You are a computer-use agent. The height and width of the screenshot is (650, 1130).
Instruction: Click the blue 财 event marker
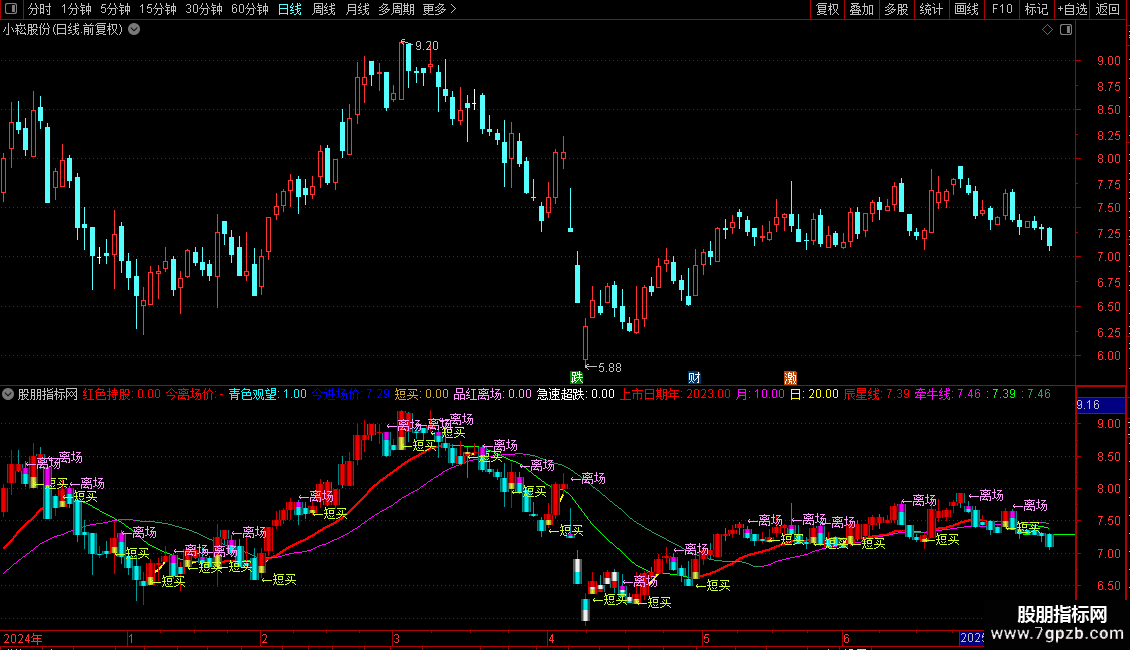[694, 378]
